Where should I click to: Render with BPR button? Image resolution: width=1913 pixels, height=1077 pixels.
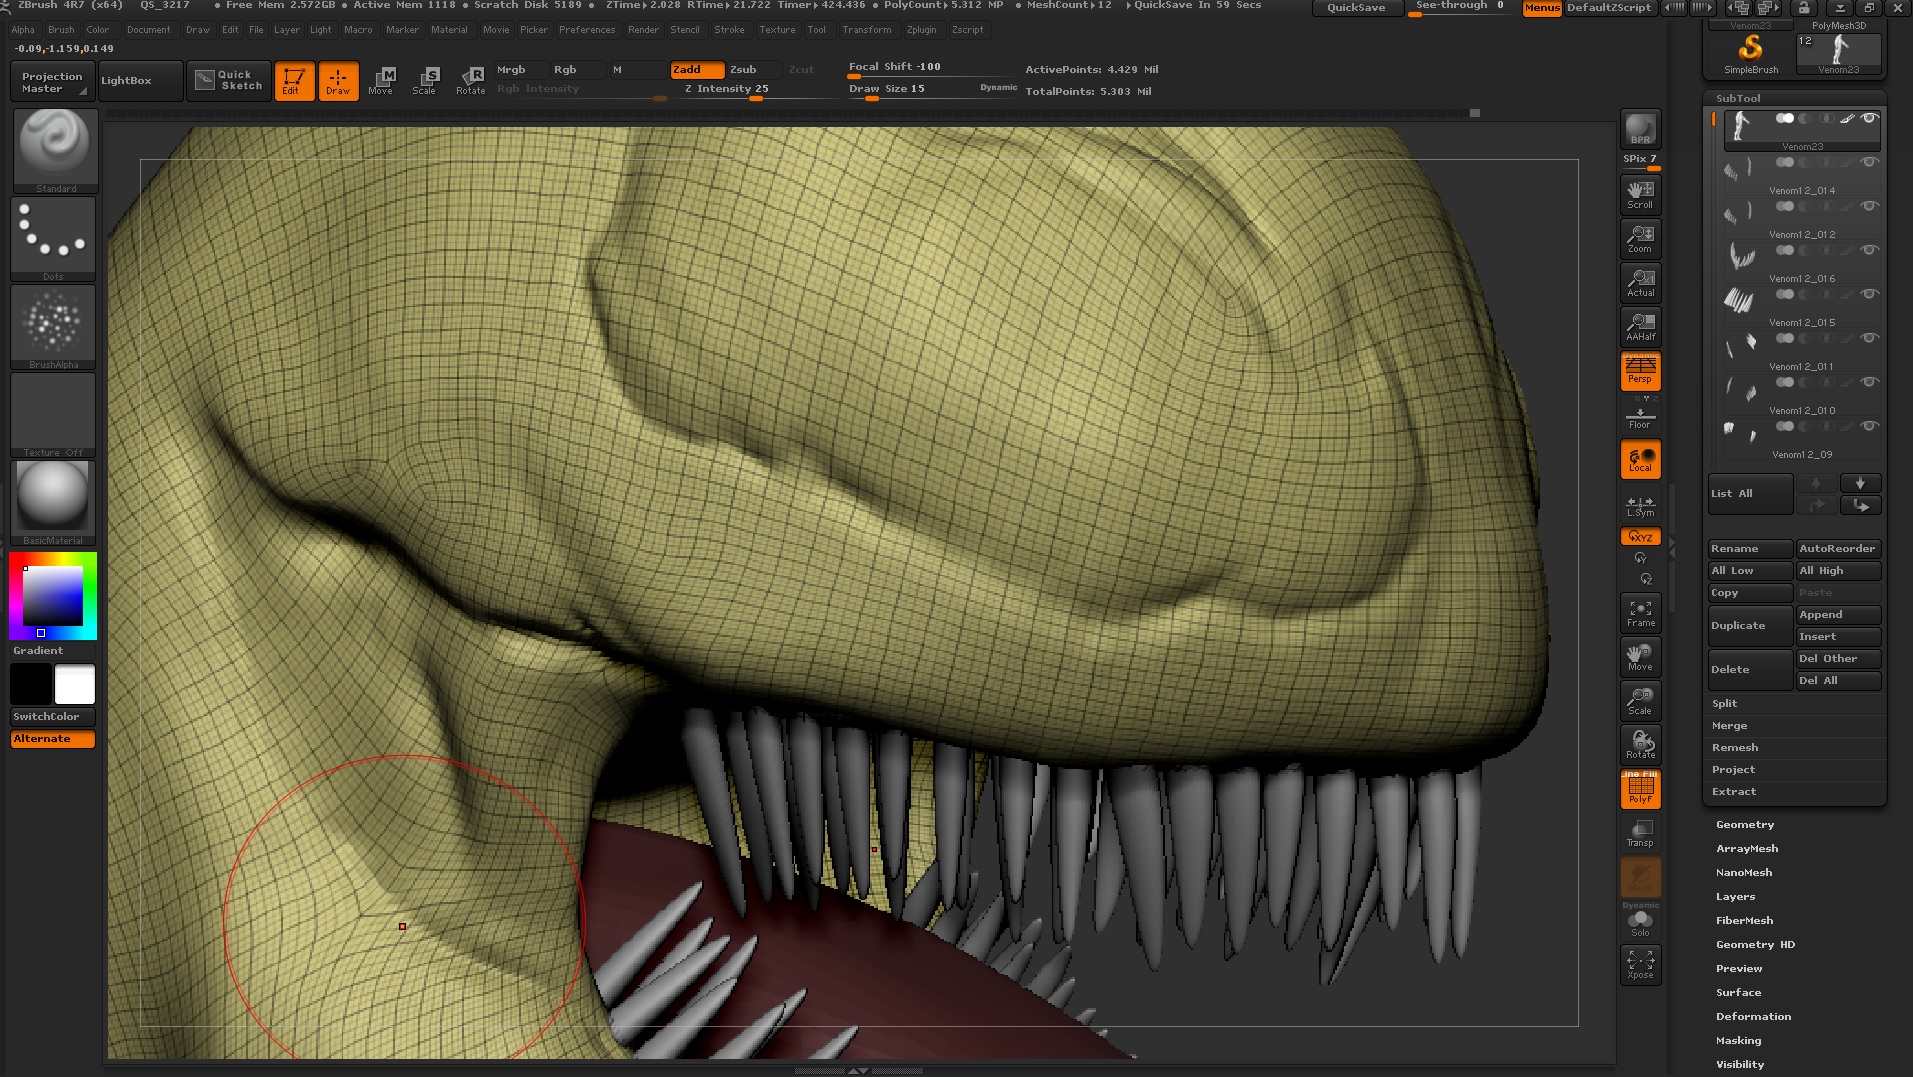point(1640,129)
